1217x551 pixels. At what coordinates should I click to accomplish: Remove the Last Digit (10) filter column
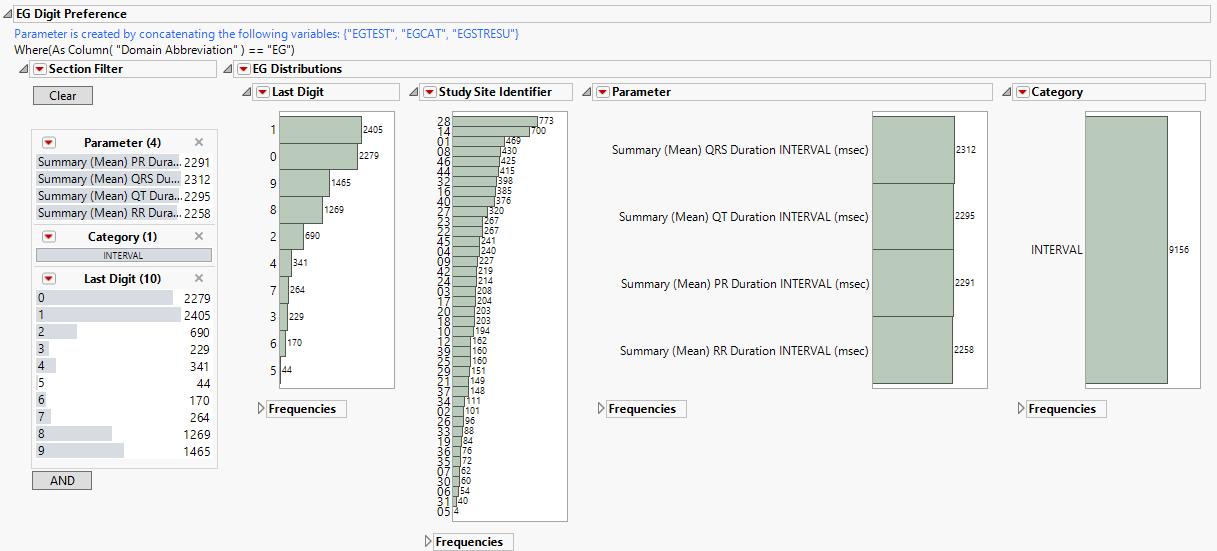[x=199, y=279]
